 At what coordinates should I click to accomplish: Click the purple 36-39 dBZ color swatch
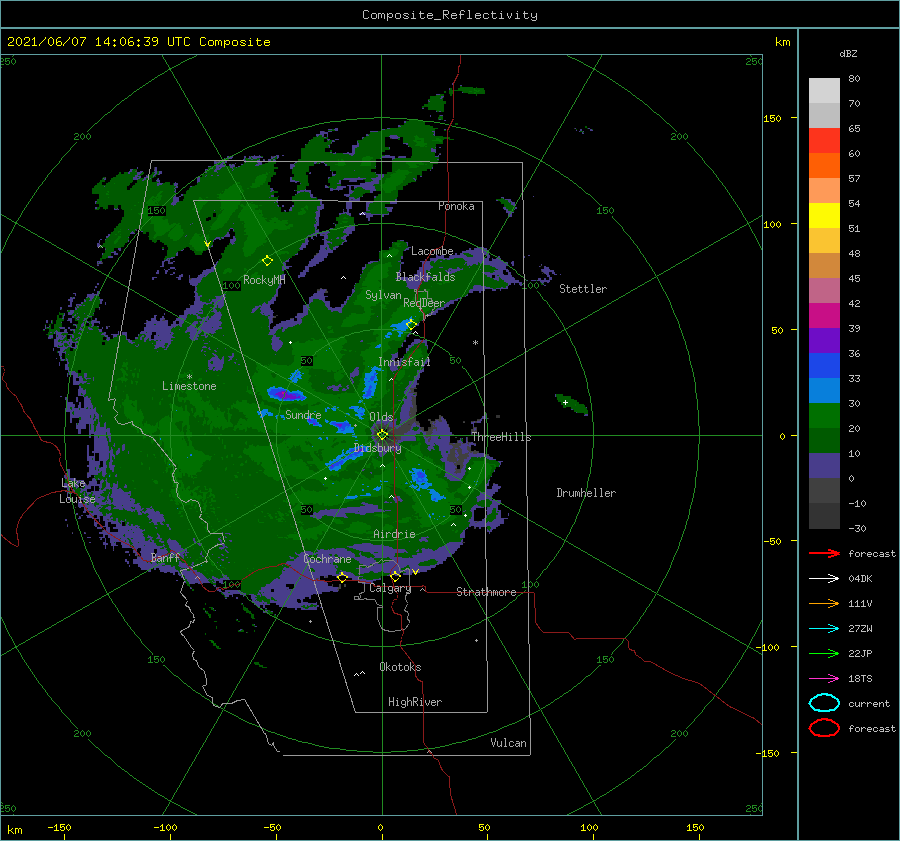click(824, 340)
